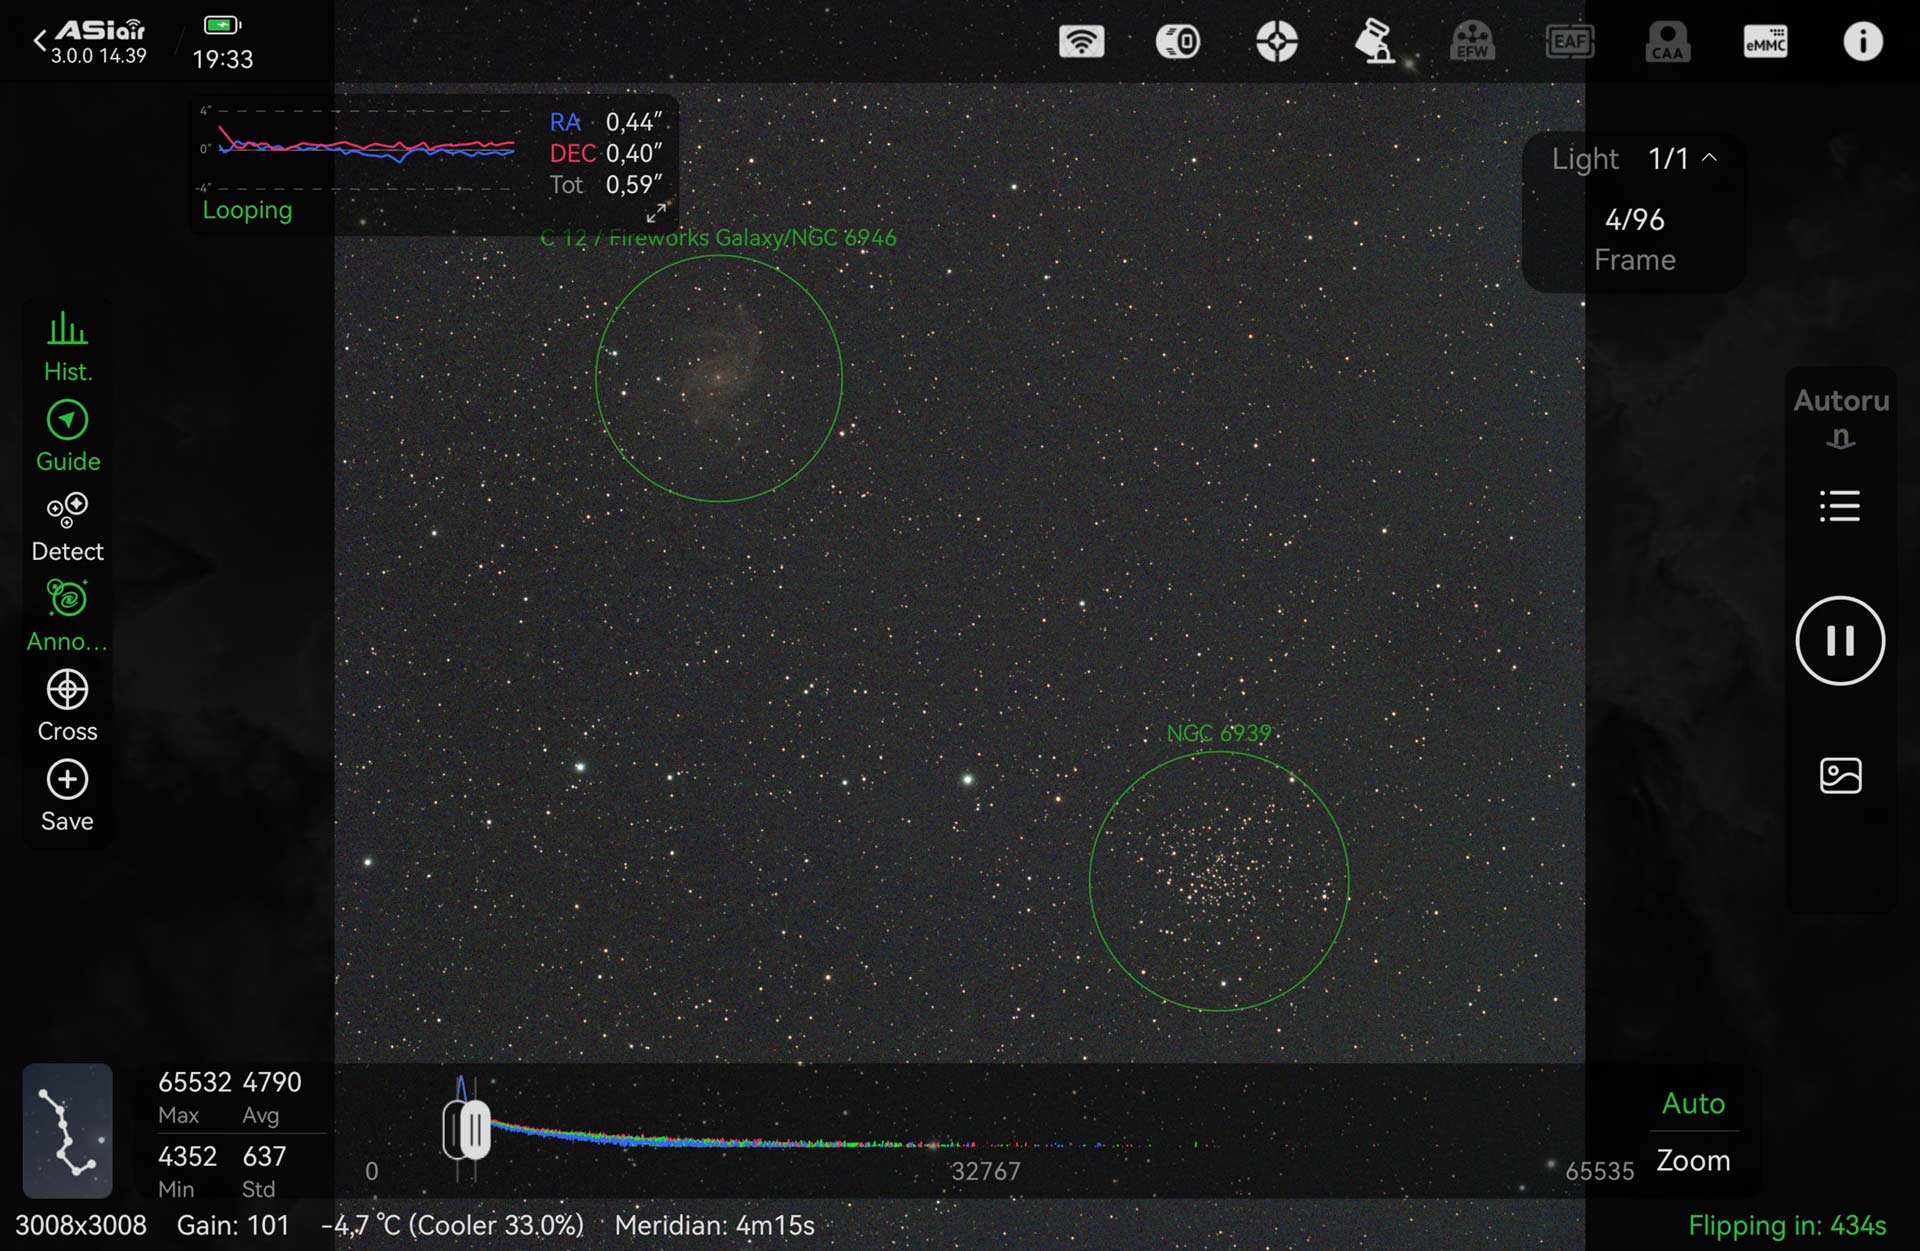Viewport: 1920px width, 1251px height.
Task: Click the Meridian: 4m15s status
Action: (x=714, y=1225)
